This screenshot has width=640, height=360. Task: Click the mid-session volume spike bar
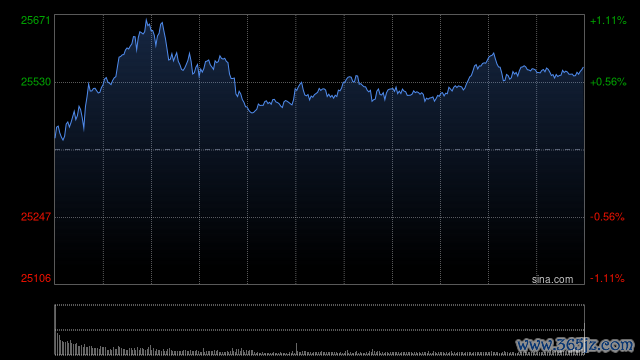(296, 349)
